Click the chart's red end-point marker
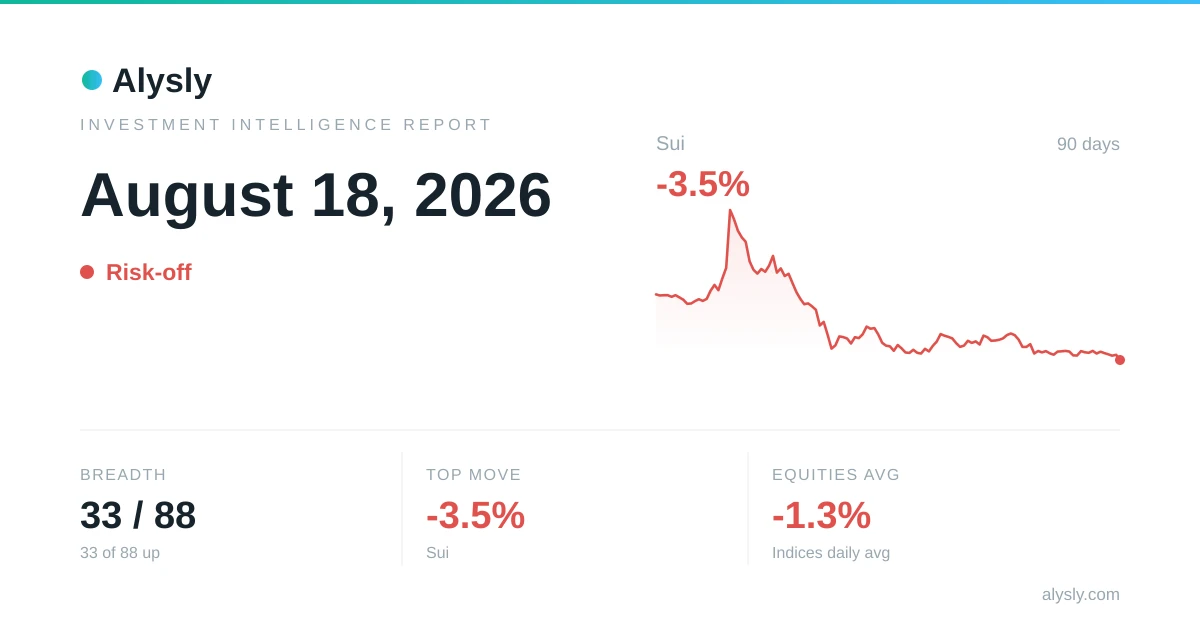Viewport: 1200px width, 630px height. pyautogui.click(x=1120, y=360)
